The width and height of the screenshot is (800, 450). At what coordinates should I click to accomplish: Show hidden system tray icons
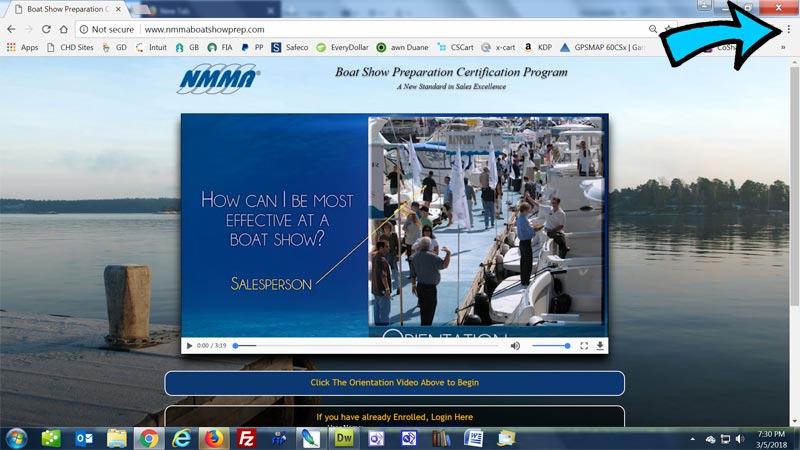692,439
